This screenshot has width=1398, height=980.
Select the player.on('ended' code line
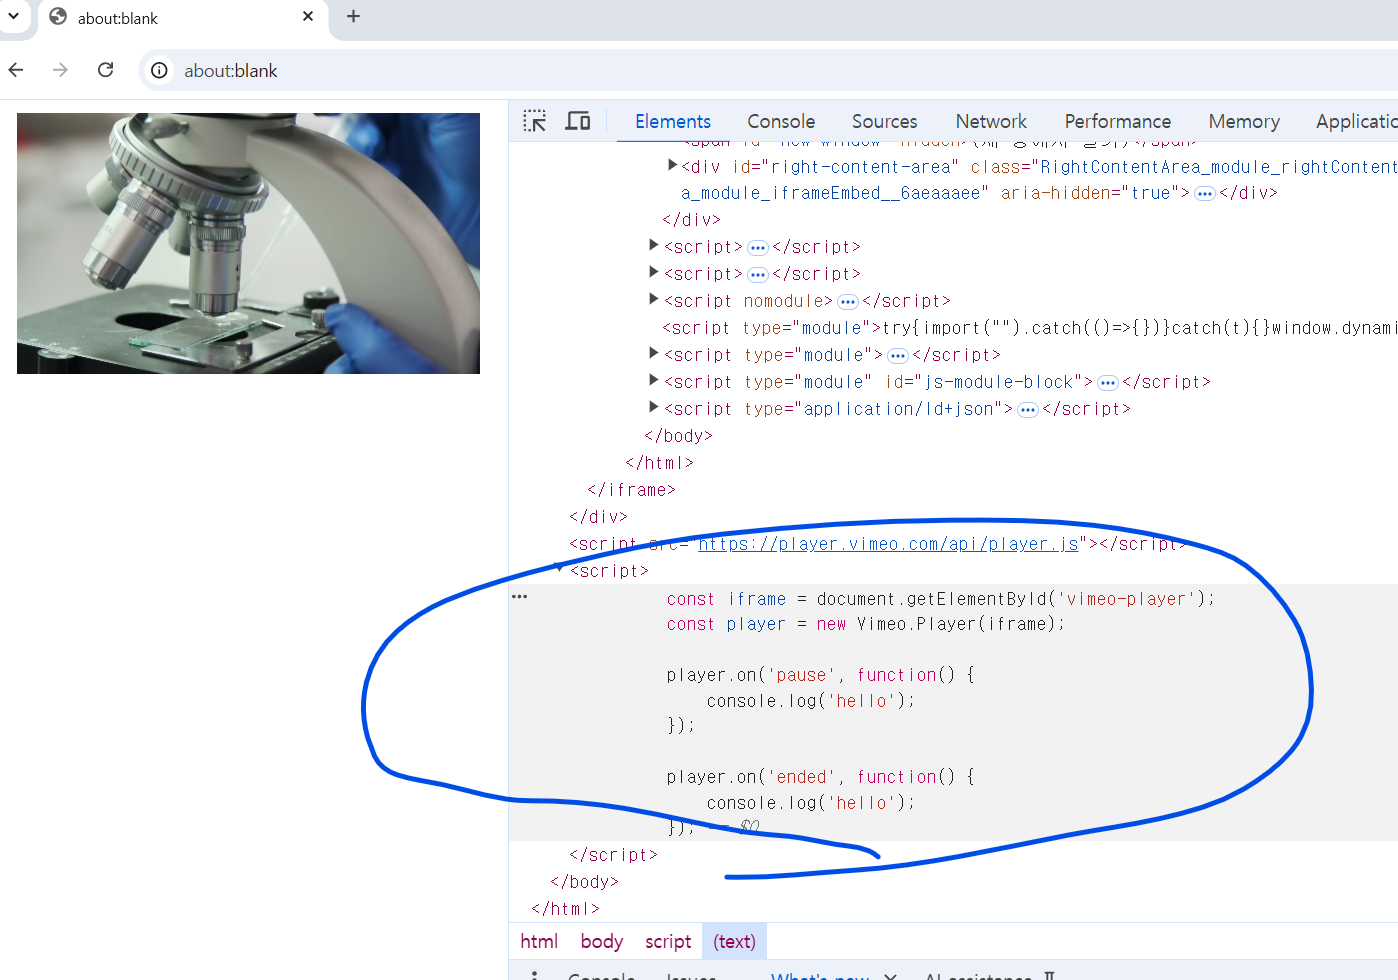coord(821,777)
